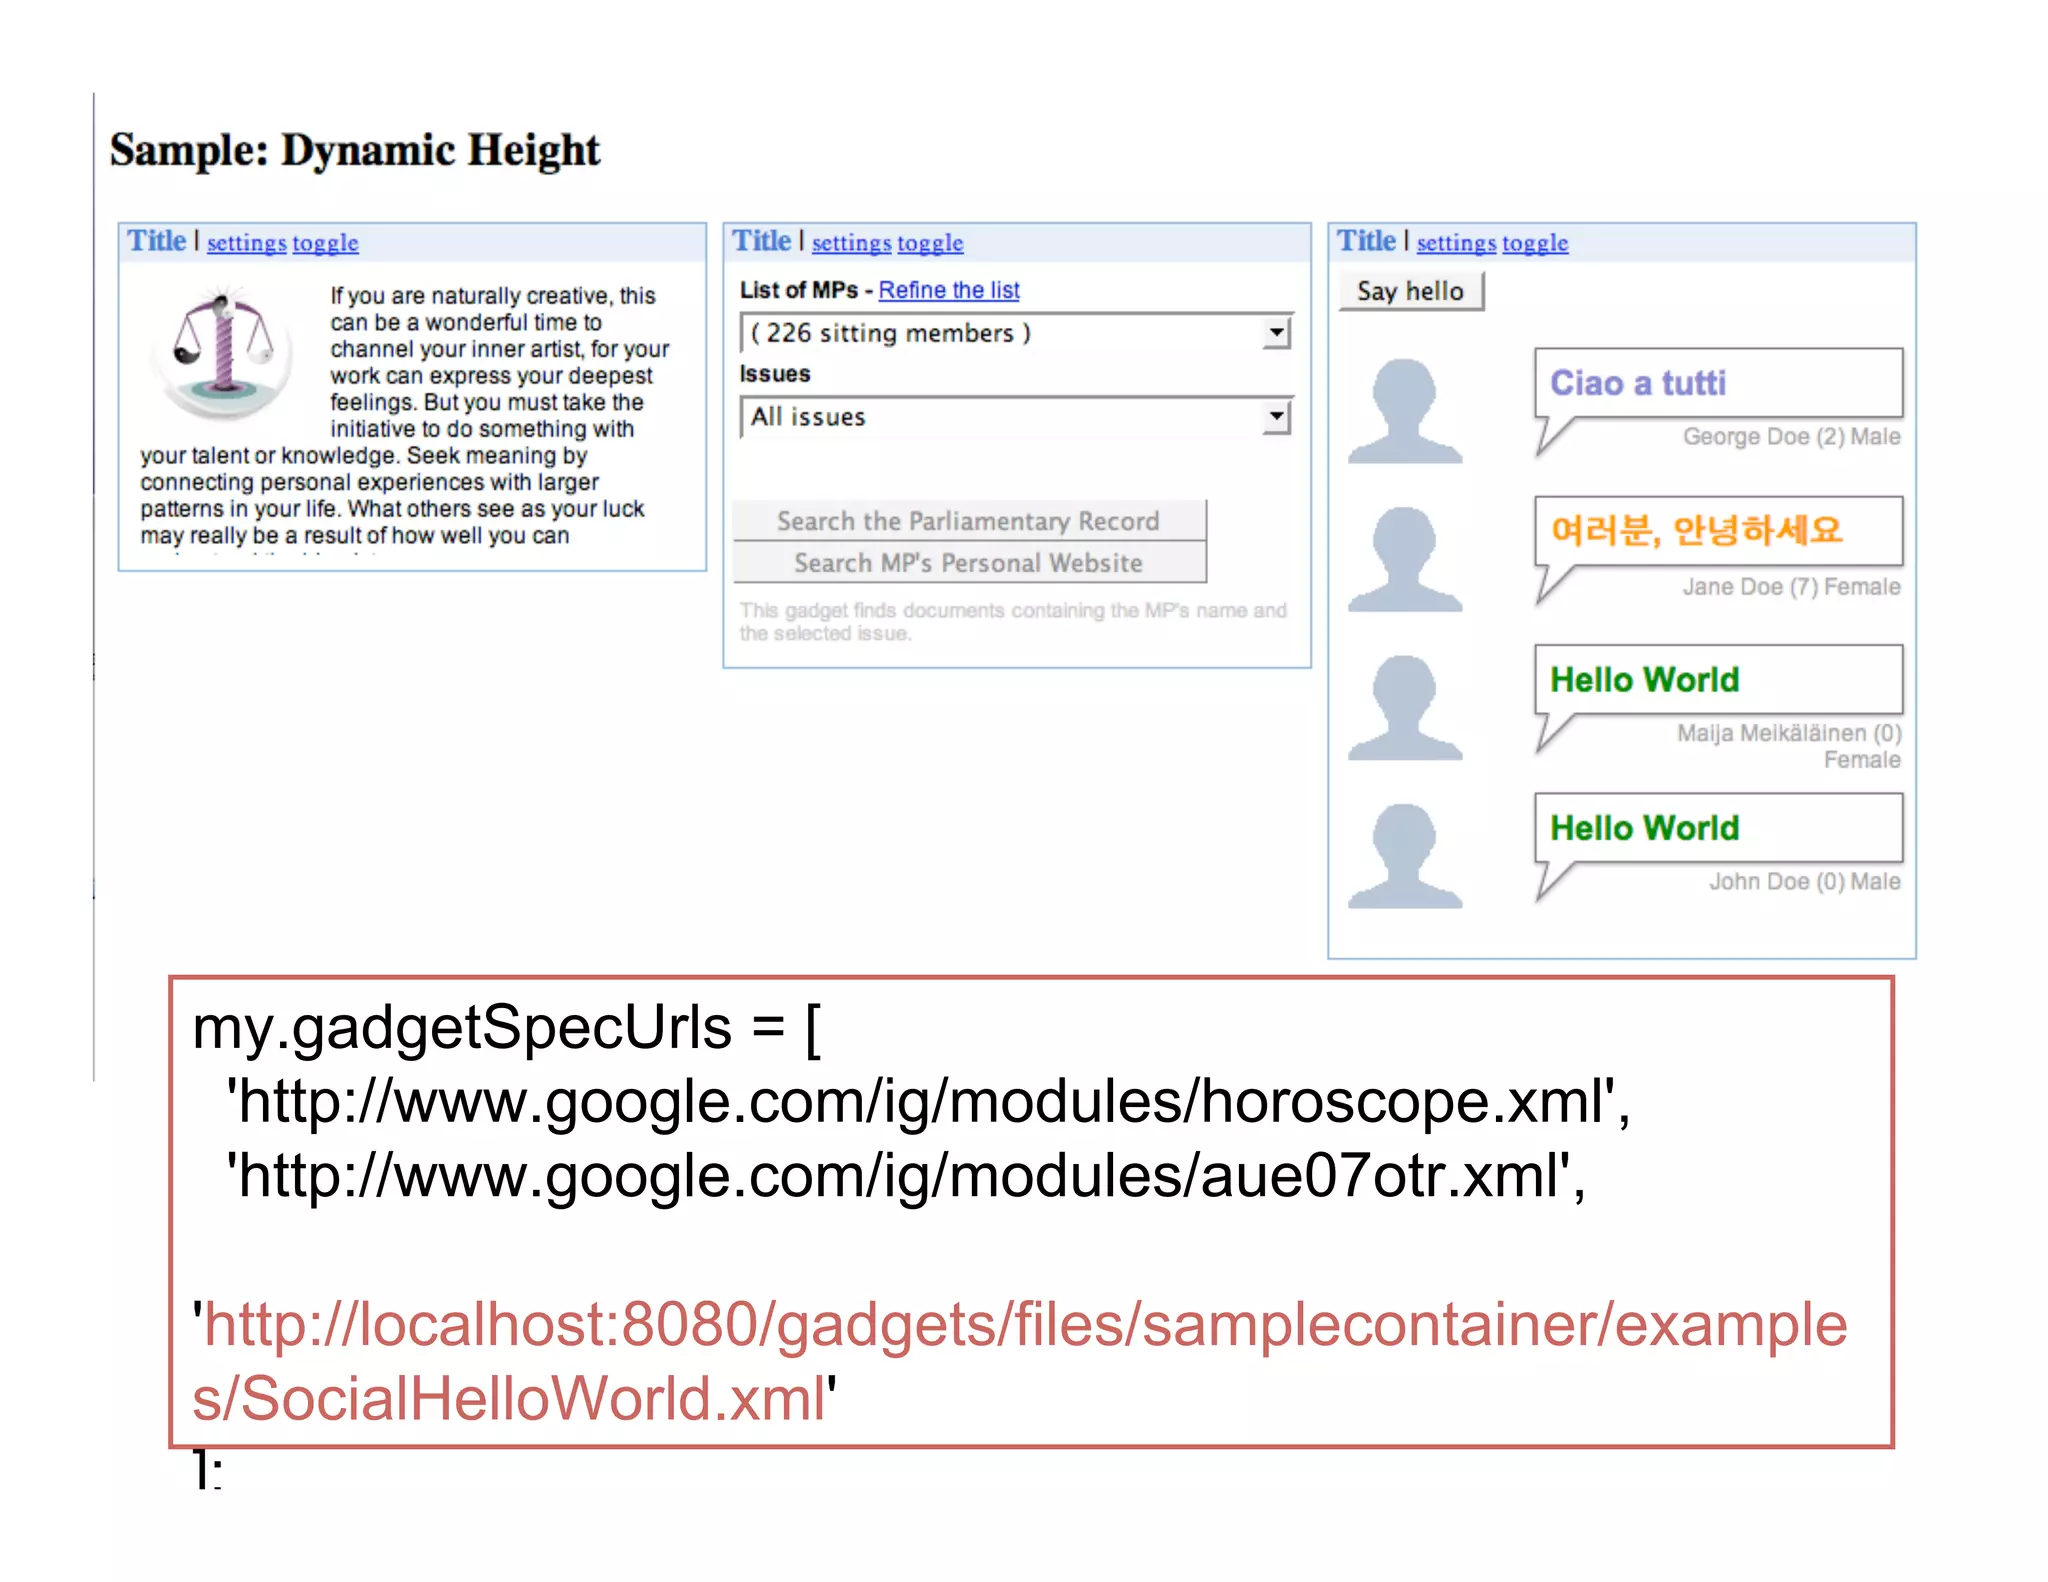Click the Ciao a tutti speech bubble
The height and width of the screenshot is (1582, 2048).
point(1717,383)
